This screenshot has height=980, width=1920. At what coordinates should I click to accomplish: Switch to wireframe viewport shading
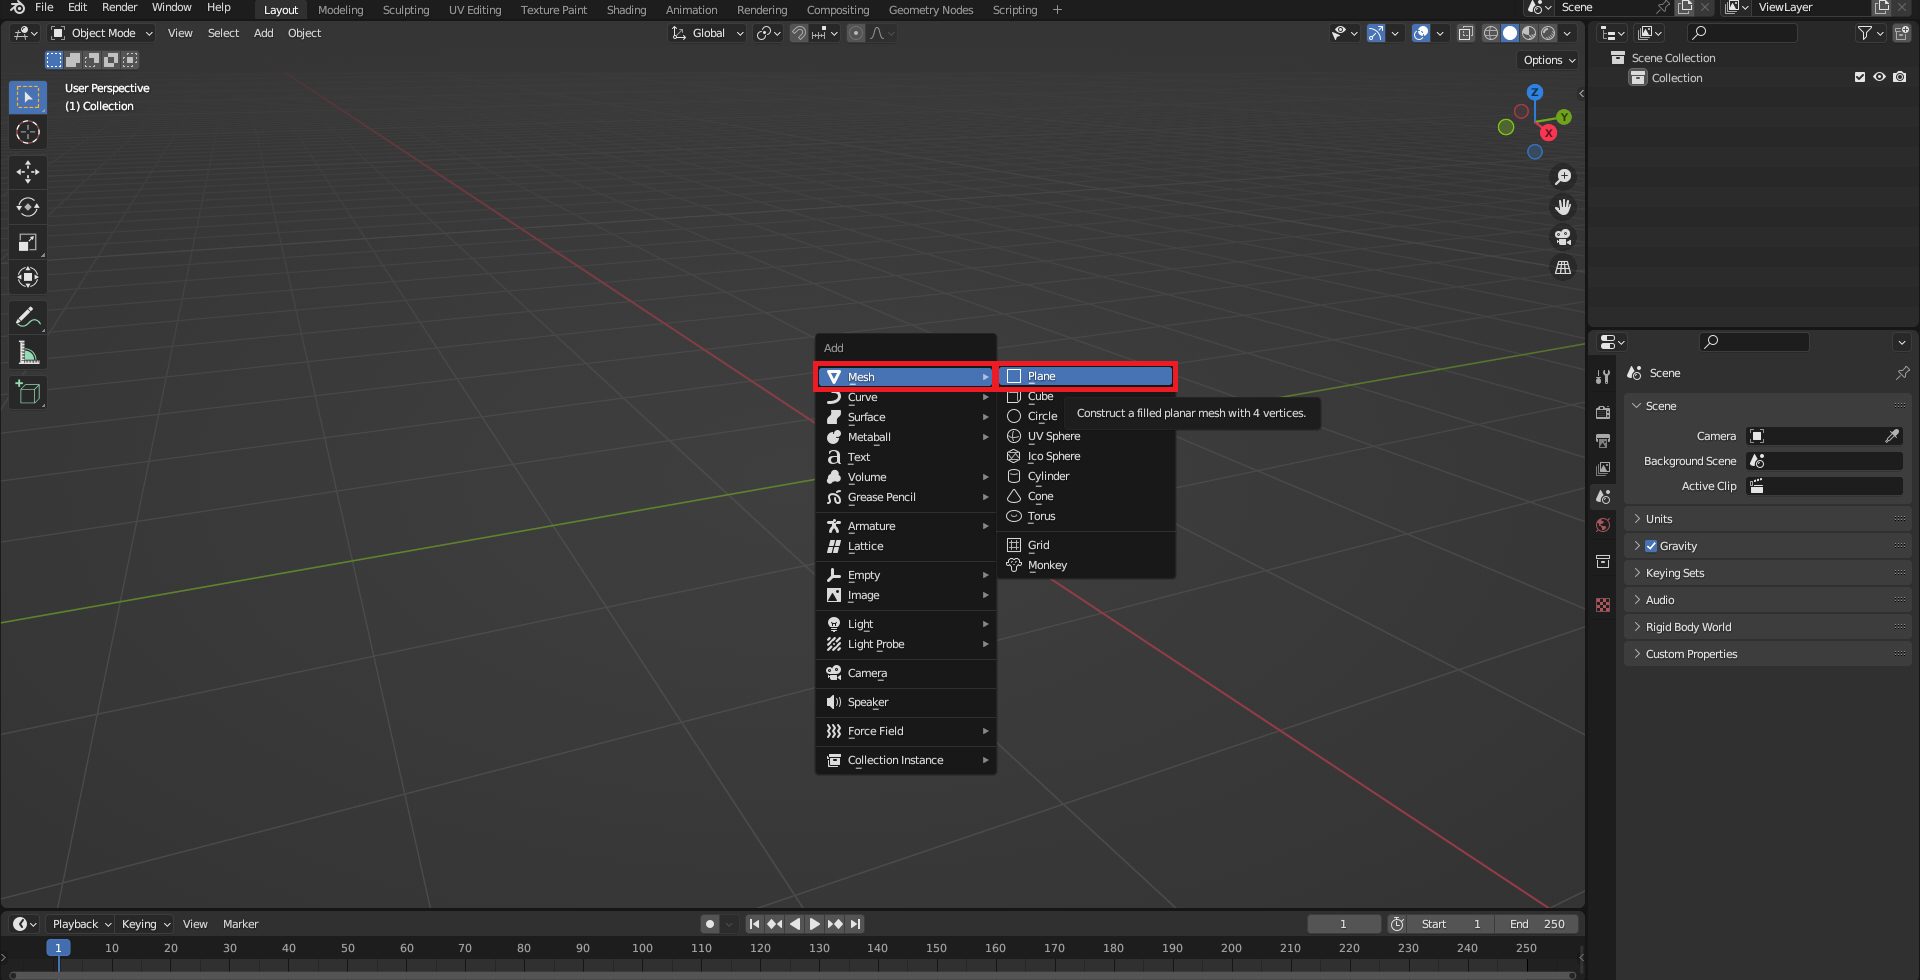[x=1490, y=33]
